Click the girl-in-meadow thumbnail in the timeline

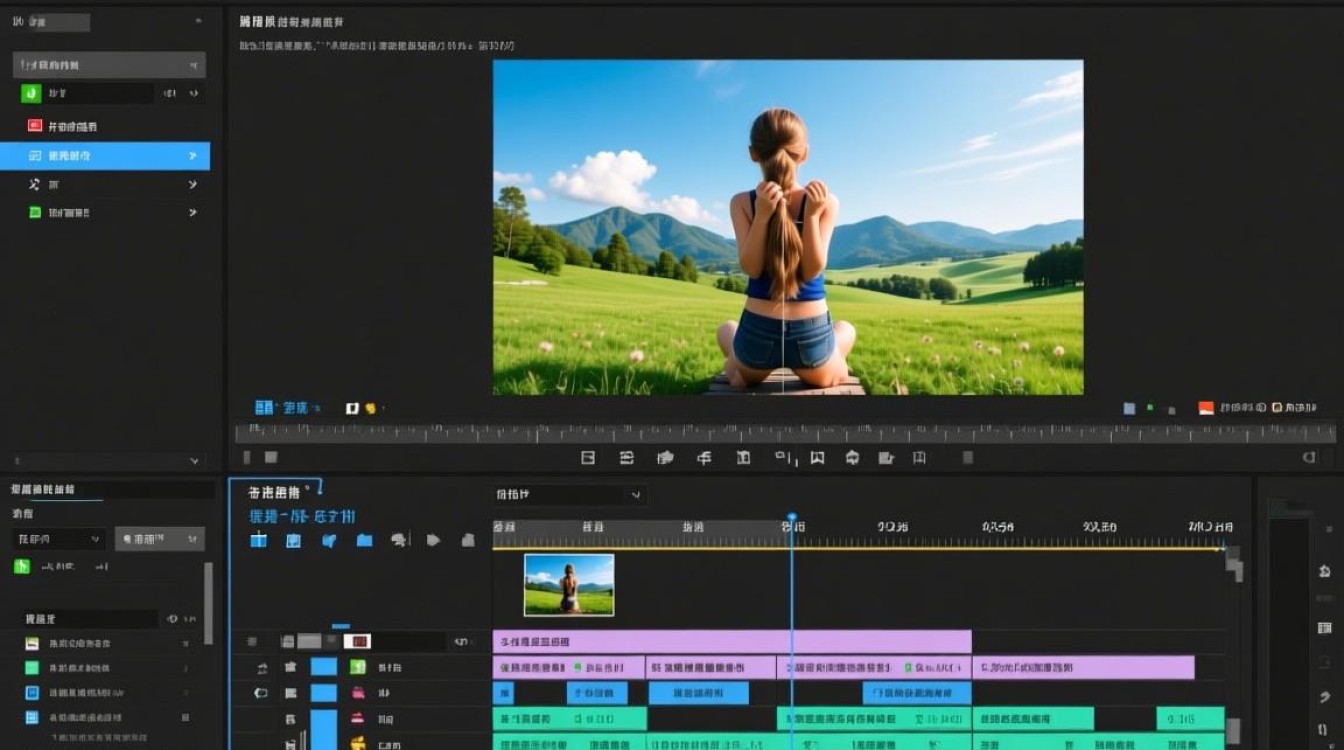click(569, 585)
